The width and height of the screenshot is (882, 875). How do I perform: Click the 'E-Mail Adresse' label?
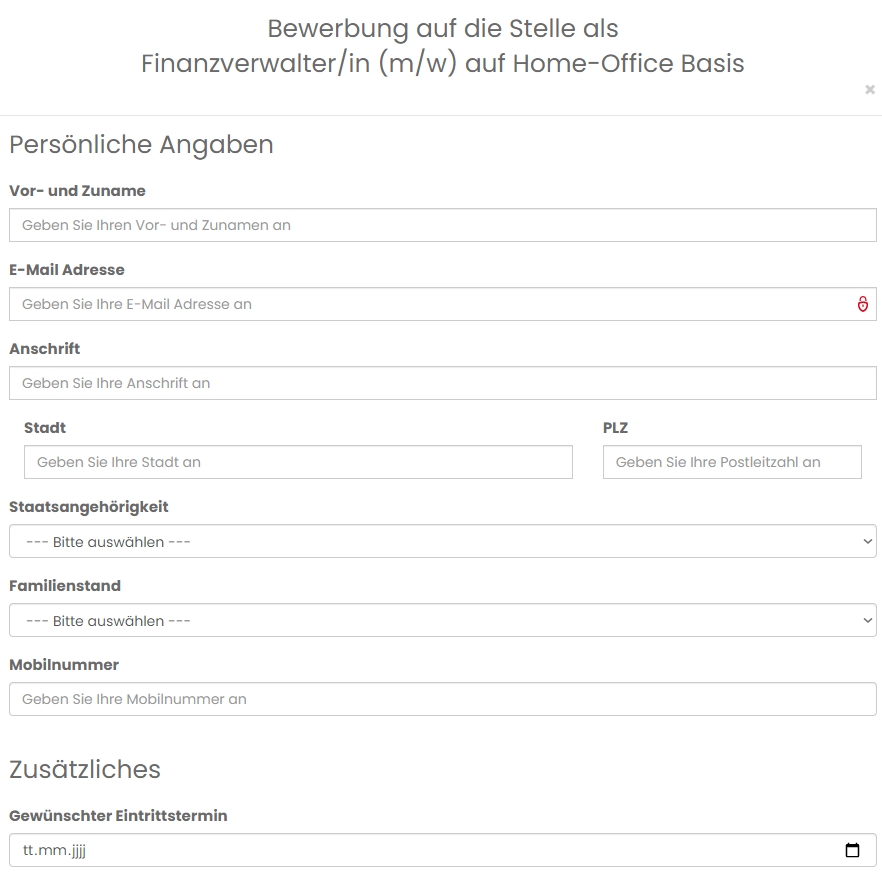(67, 270)
